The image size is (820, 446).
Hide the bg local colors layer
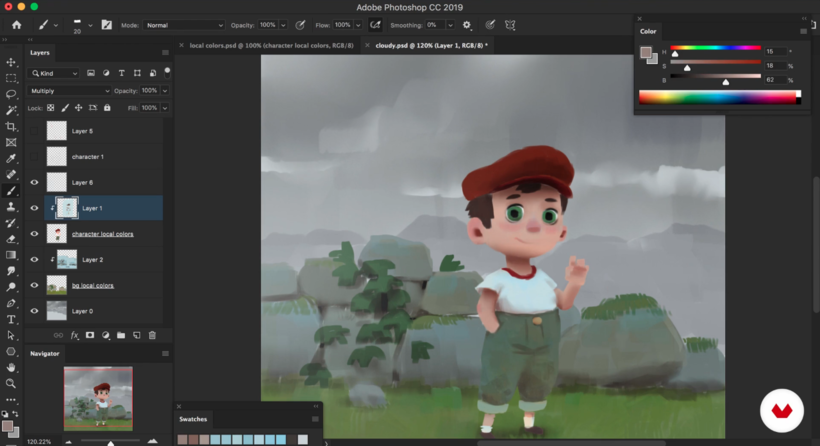coord(34,285)
